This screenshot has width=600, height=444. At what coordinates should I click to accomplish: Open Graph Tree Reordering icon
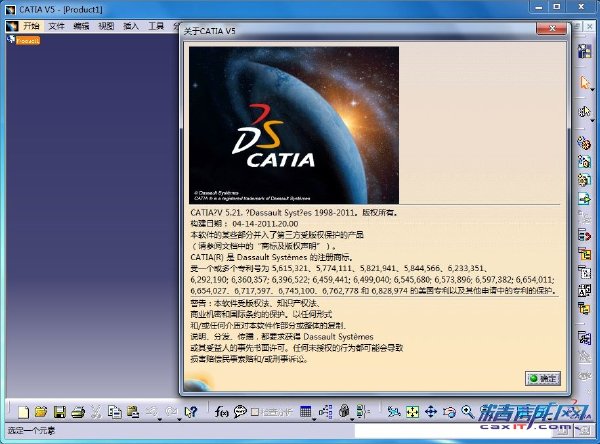pyautogui.click(x=584, y=253)
